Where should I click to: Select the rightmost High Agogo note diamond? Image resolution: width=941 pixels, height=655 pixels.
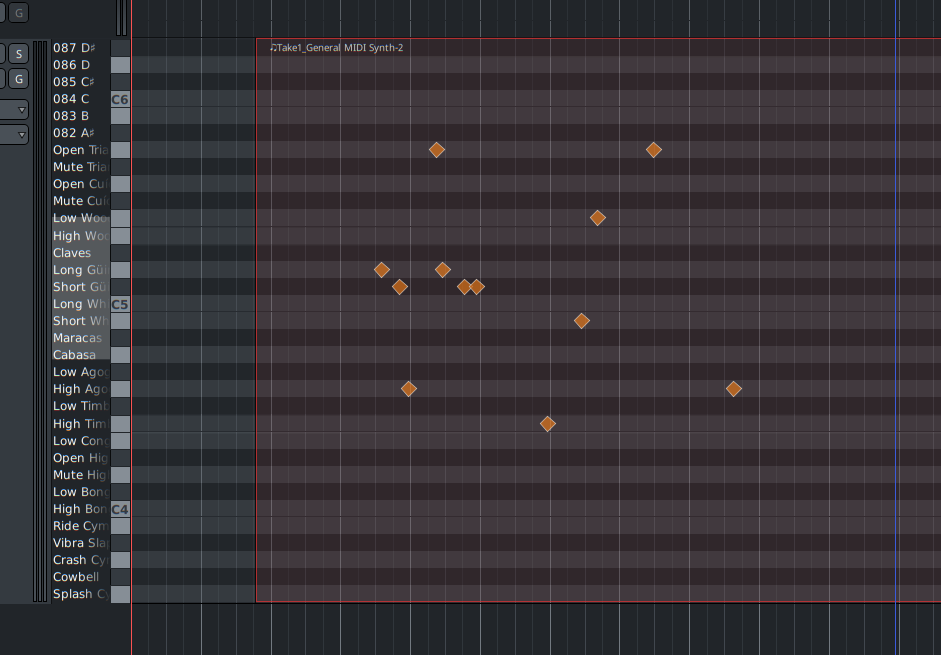pyautogui.click(x=733, y=389)
